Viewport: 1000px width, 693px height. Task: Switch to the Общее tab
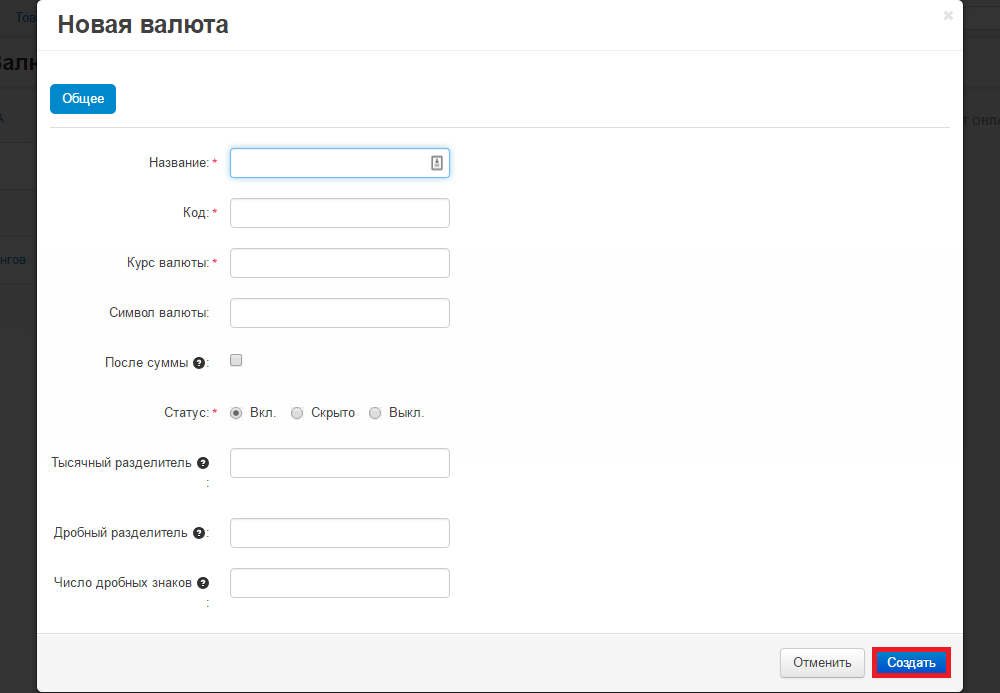coord(83,99)
